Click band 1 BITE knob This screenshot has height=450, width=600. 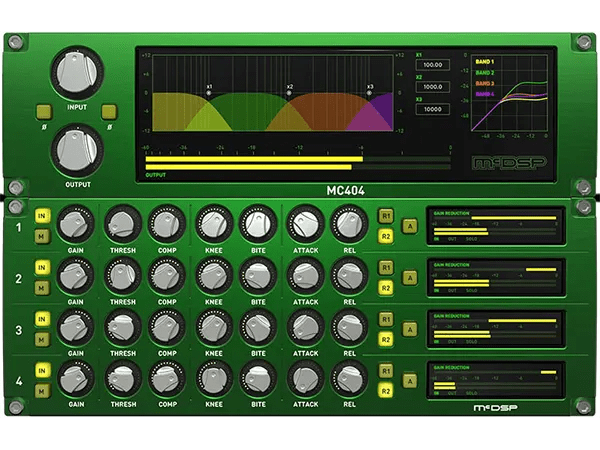click(x=258, y=224)
